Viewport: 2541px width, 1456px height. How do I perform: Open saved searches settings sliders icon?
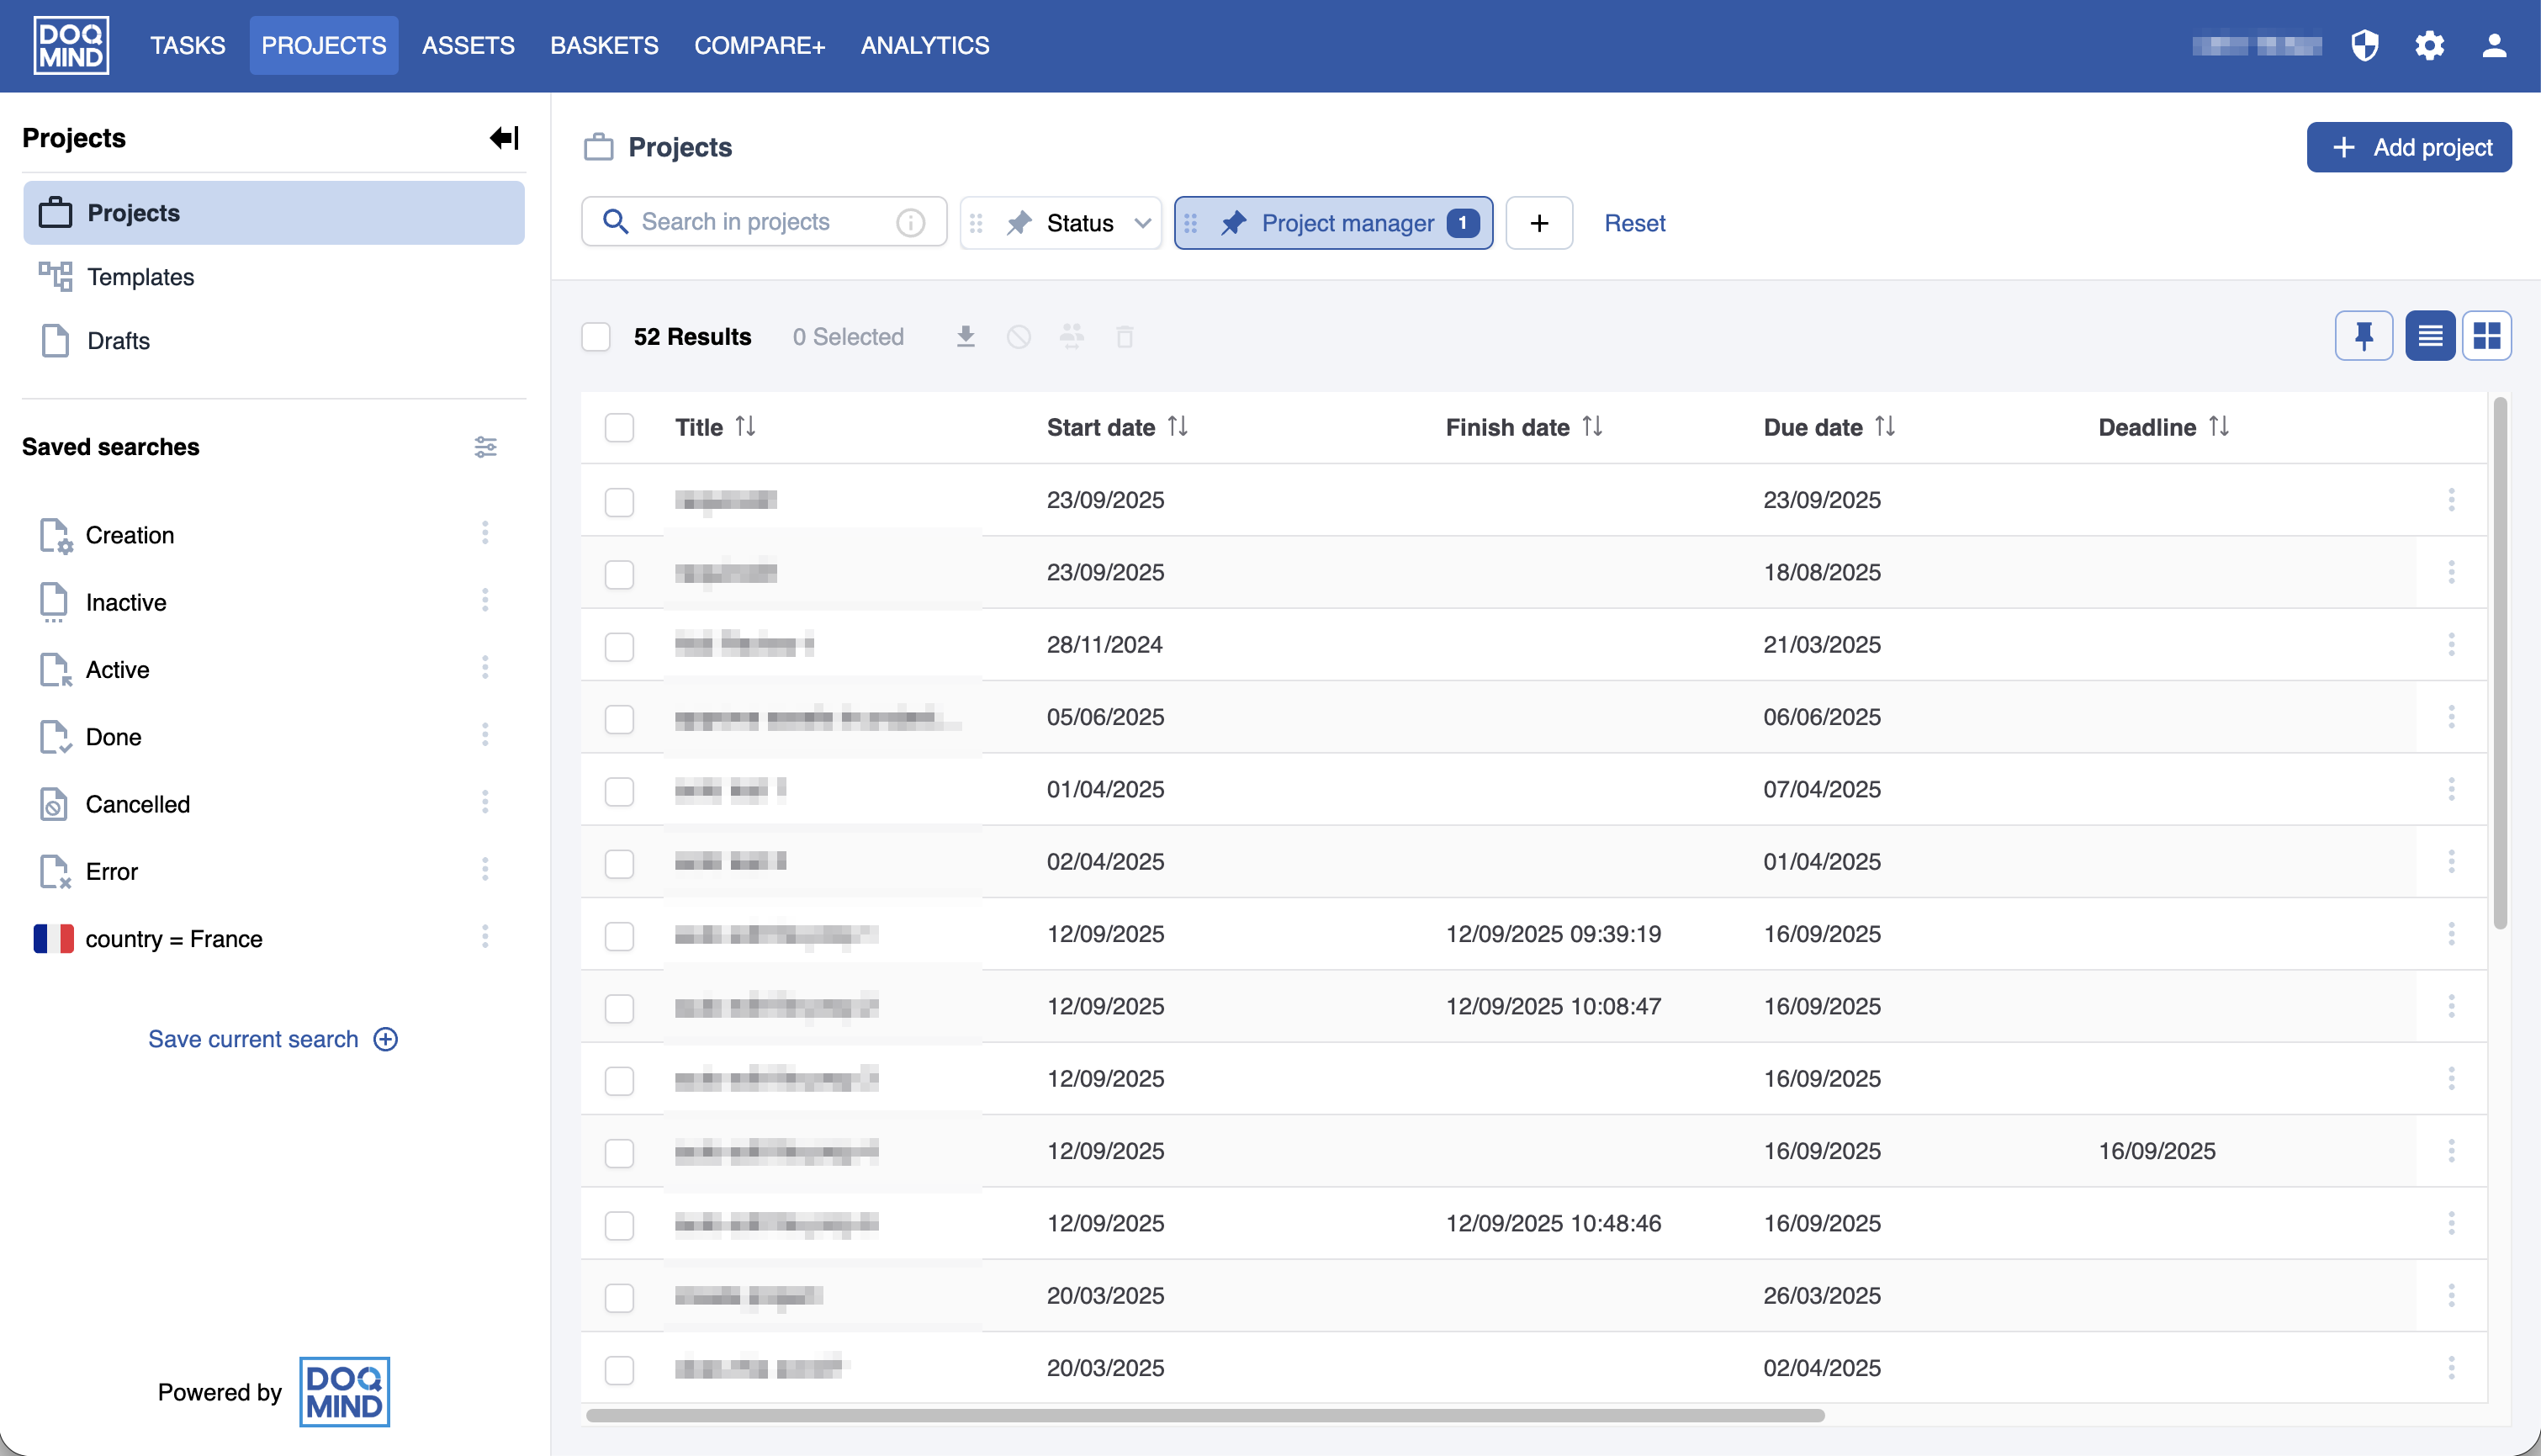click(x=486, y=447)
